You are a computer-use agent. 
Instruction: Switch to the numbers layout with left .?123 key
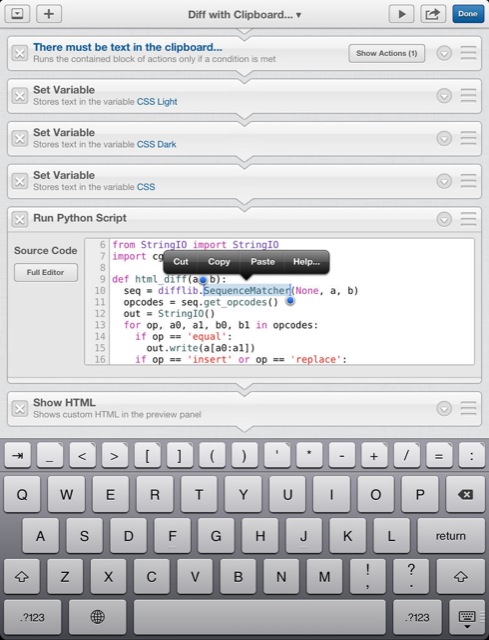33,617
